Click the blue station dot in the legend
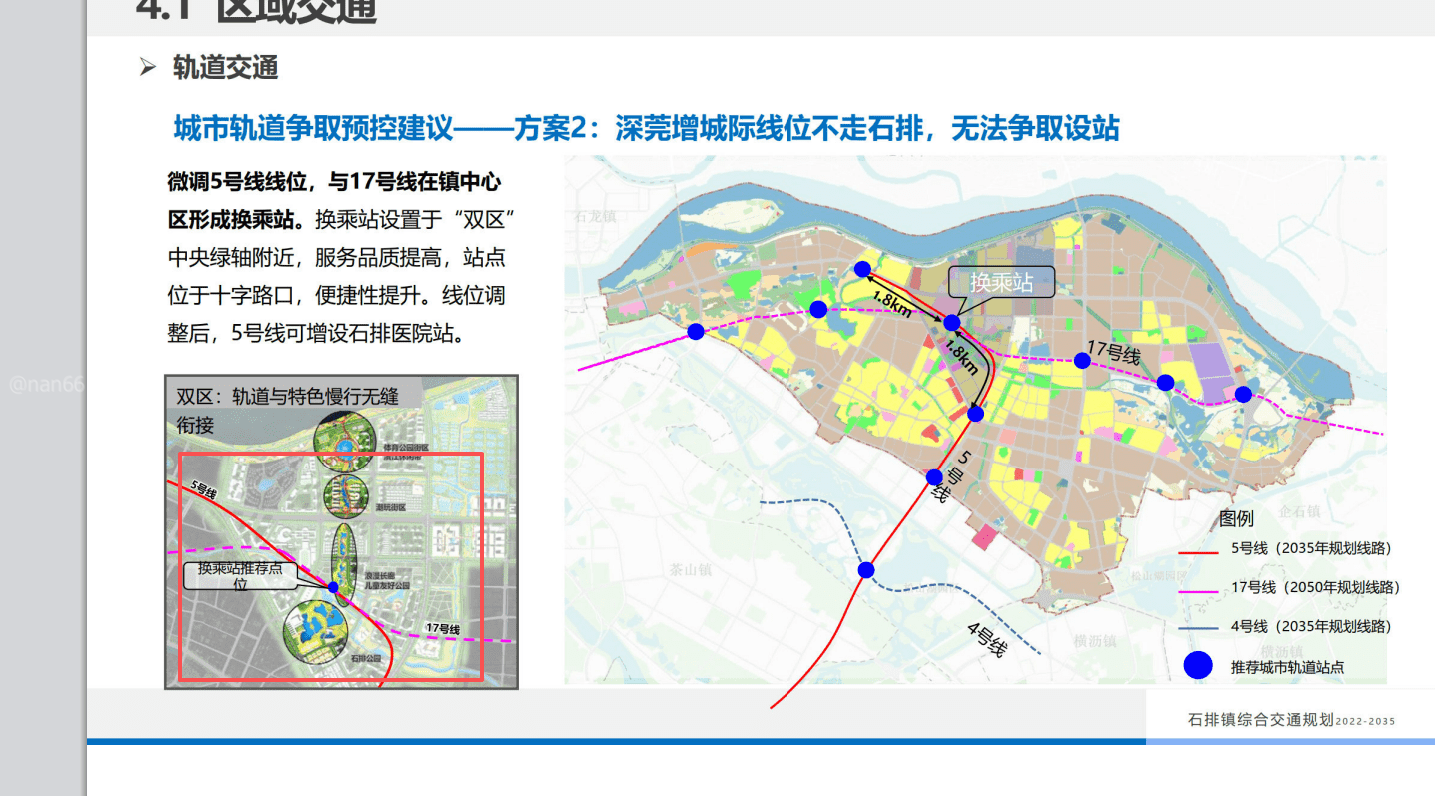Viewport: 1435px width, 796px height. point(1198,665)
